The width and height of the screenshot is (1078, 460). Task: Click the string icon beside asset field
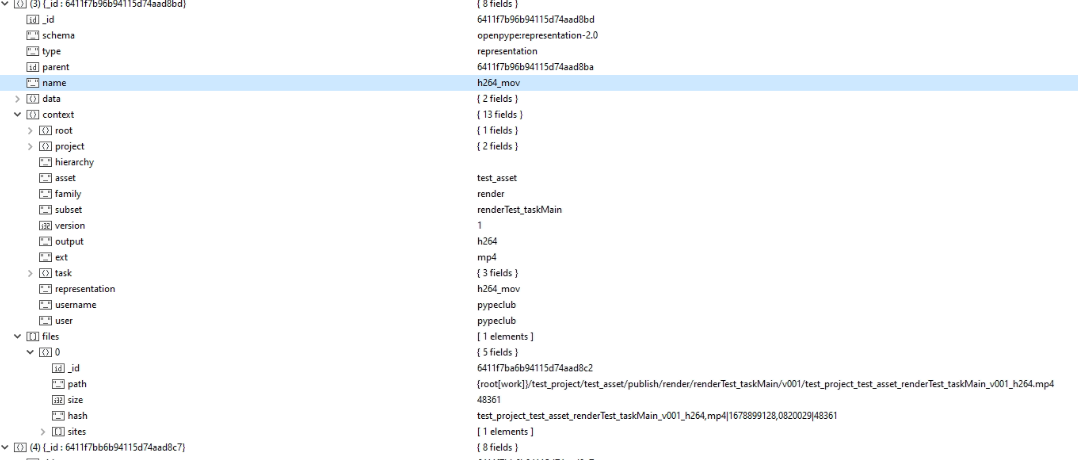pos(45,177)
